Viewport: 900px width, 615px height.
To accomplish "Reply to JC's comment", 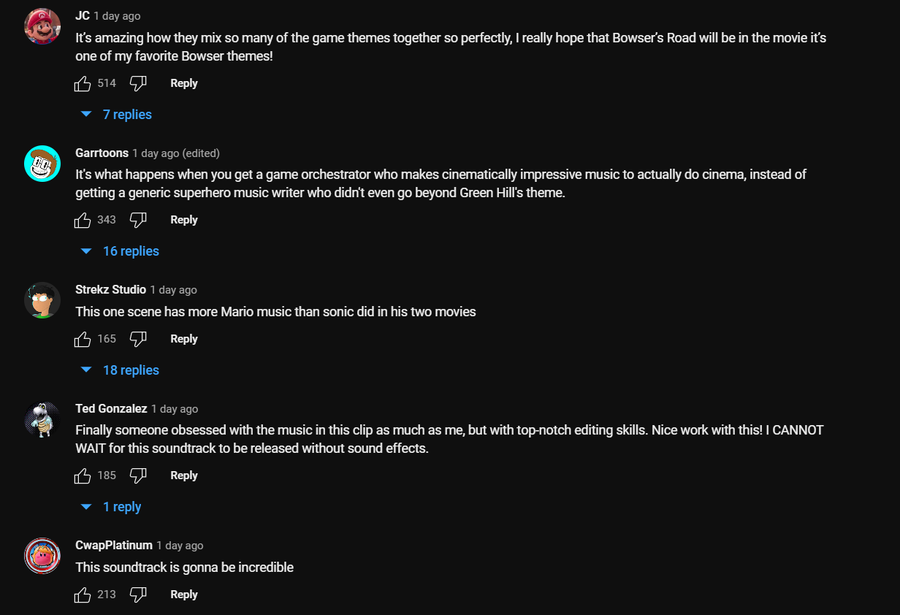I will pyautogui.click(x=184, y=83).
